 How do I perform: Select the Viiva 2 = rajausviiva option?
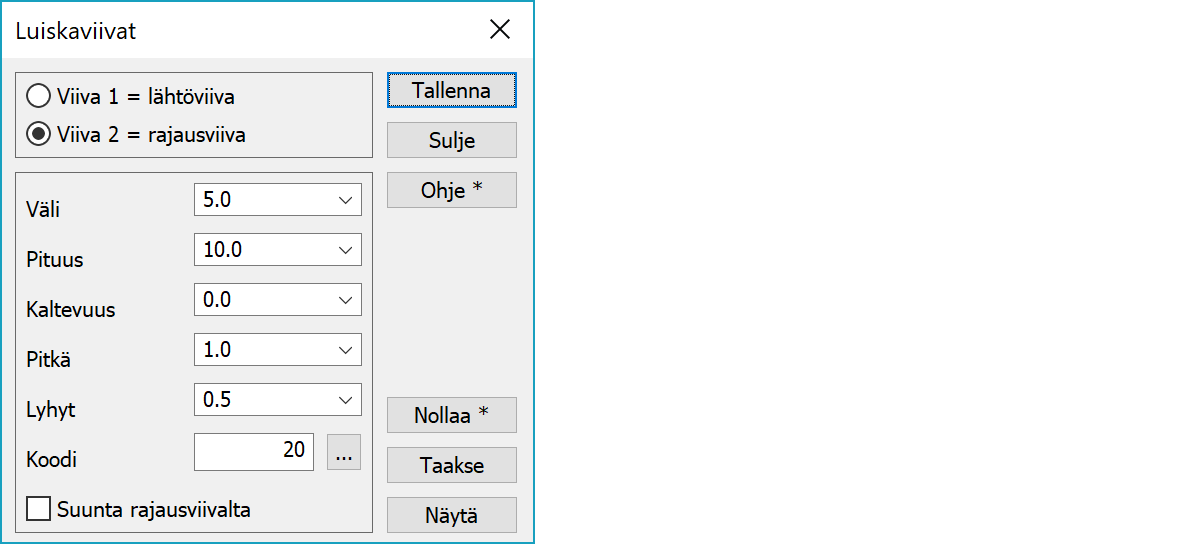coord(40,135)
